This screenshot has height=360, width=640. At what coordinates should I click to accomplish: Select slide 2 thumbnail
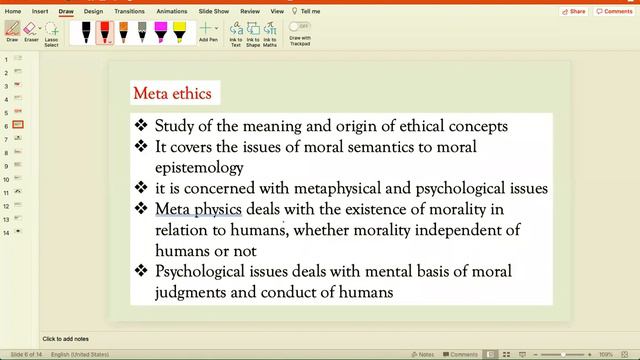point(18,71)
